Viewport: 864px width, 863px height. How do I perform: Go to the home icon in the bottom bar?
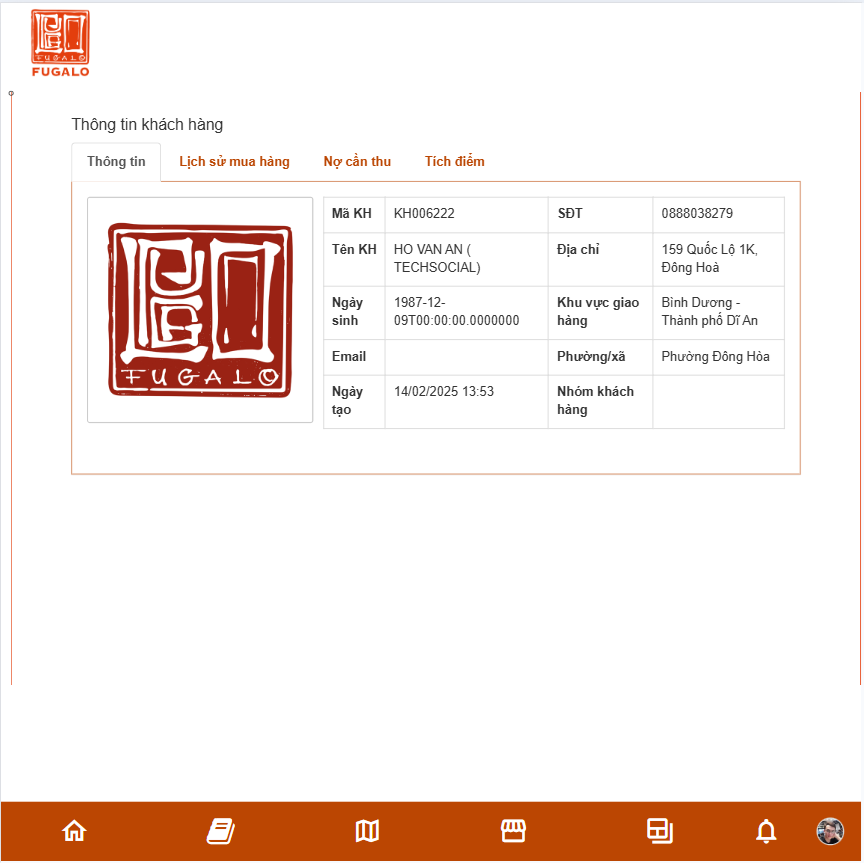74,830
